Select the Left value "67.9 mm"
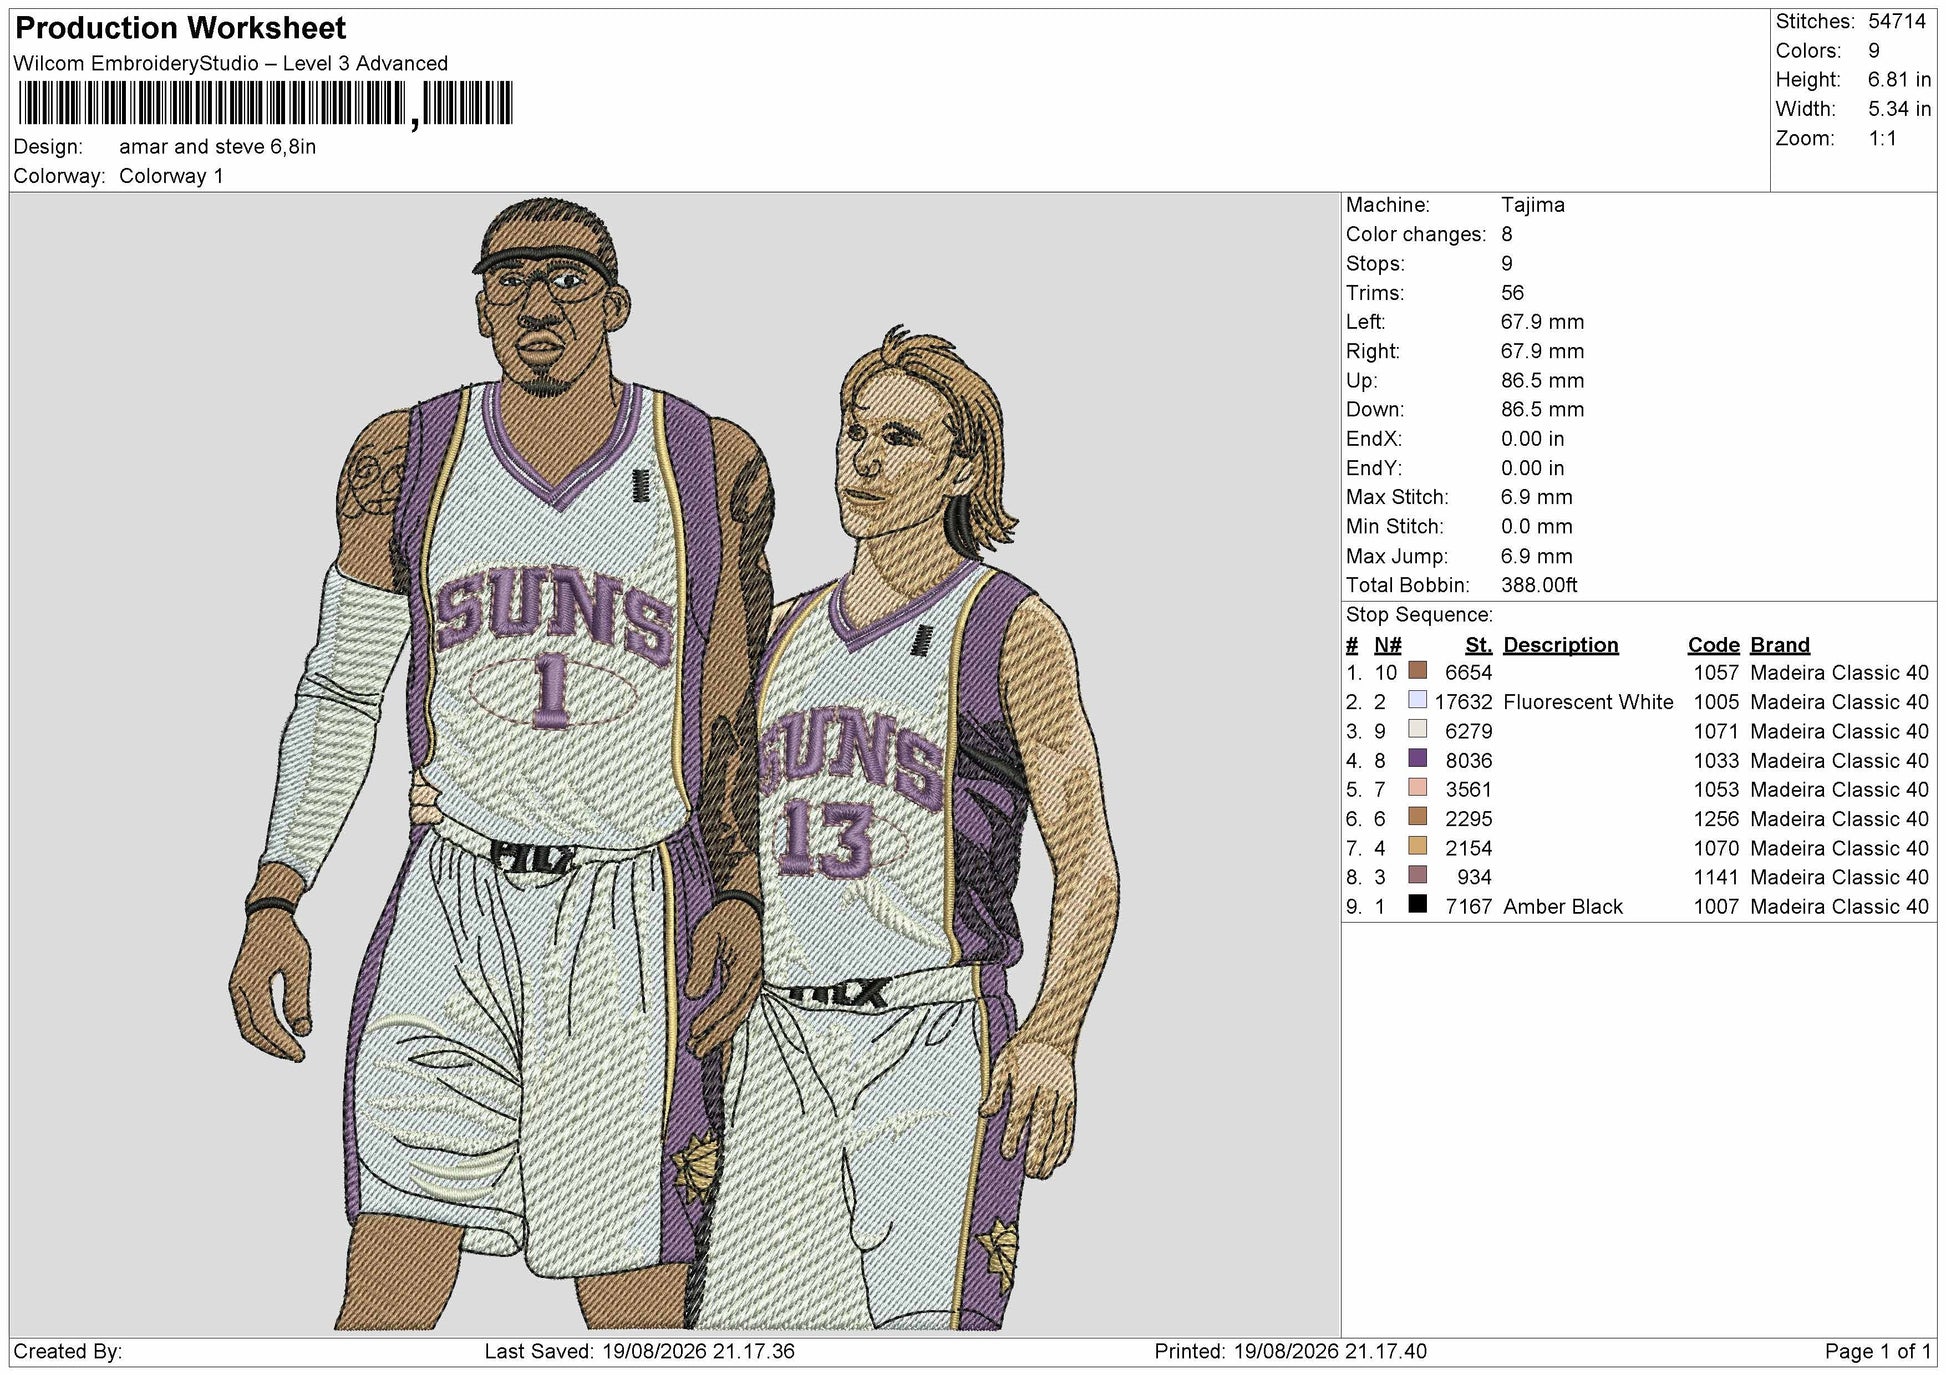 (1543, 322)
